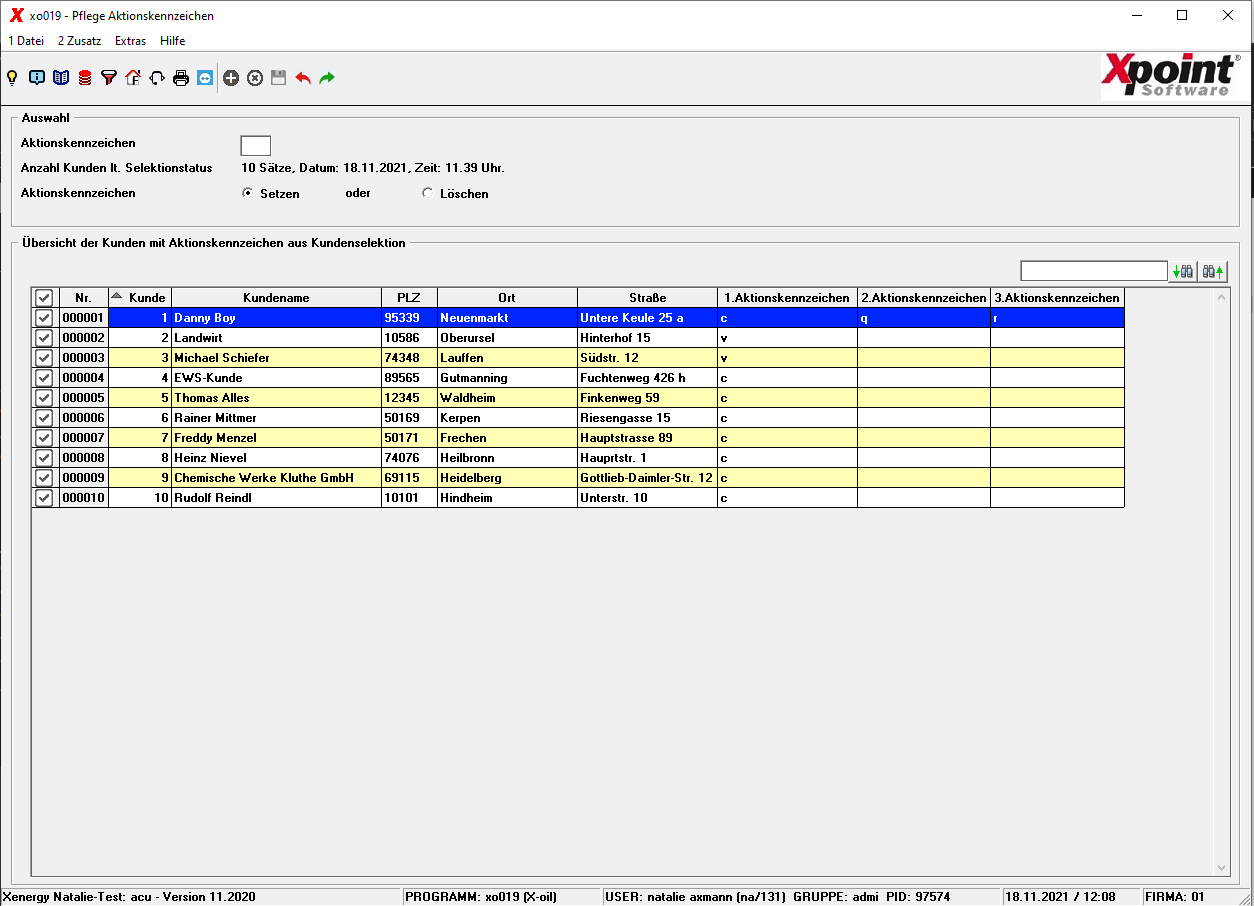Sort by the Ort column header
This screenshot has height=906, width=1254.
click(x=507, y=298)
